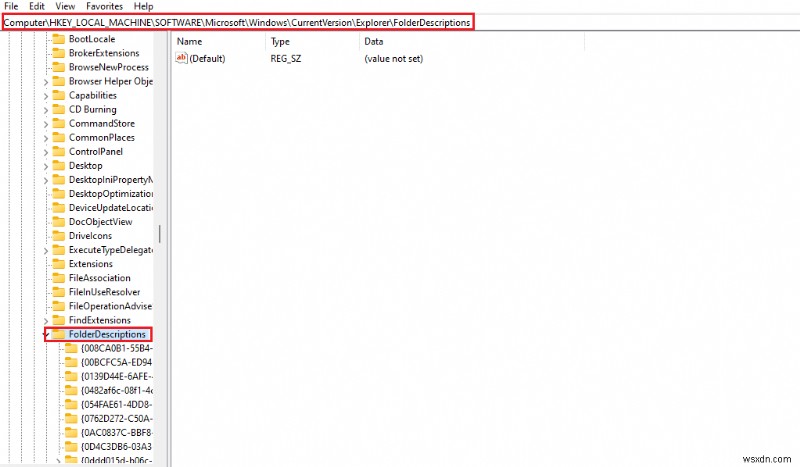
Task: Select the ExecuteTypeDelegates key
Action: tap(111, 250)
